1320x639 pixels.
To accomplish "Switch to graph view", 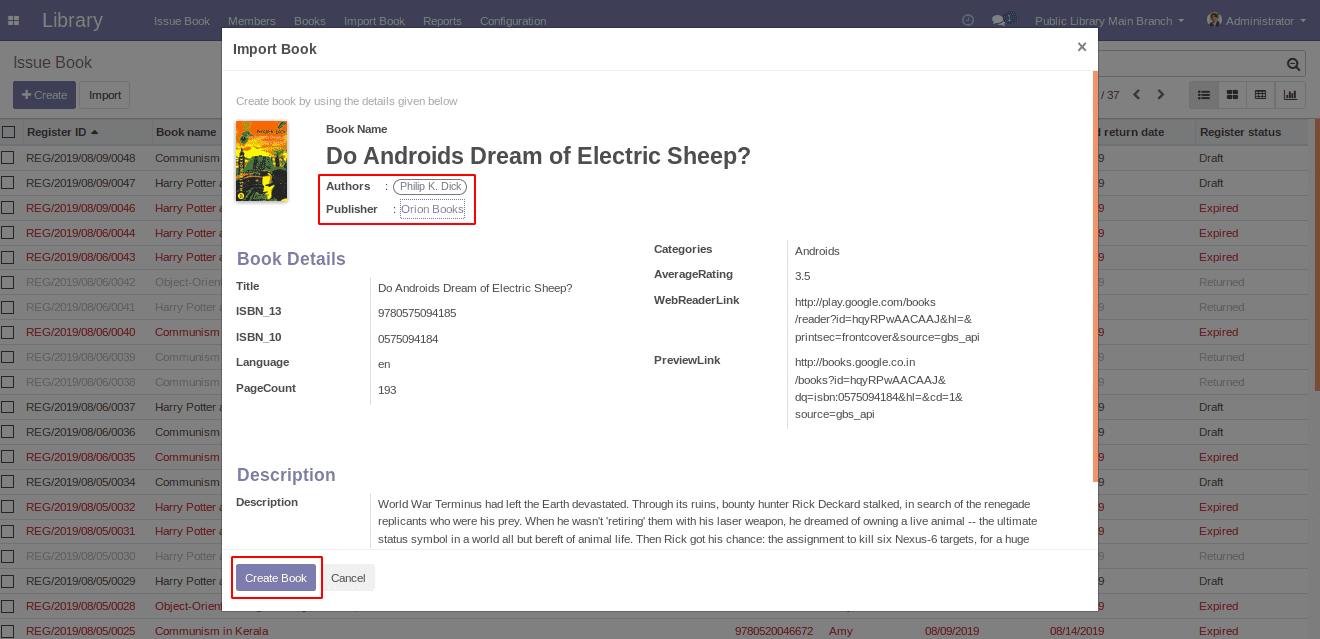I will pos(1290,95).
